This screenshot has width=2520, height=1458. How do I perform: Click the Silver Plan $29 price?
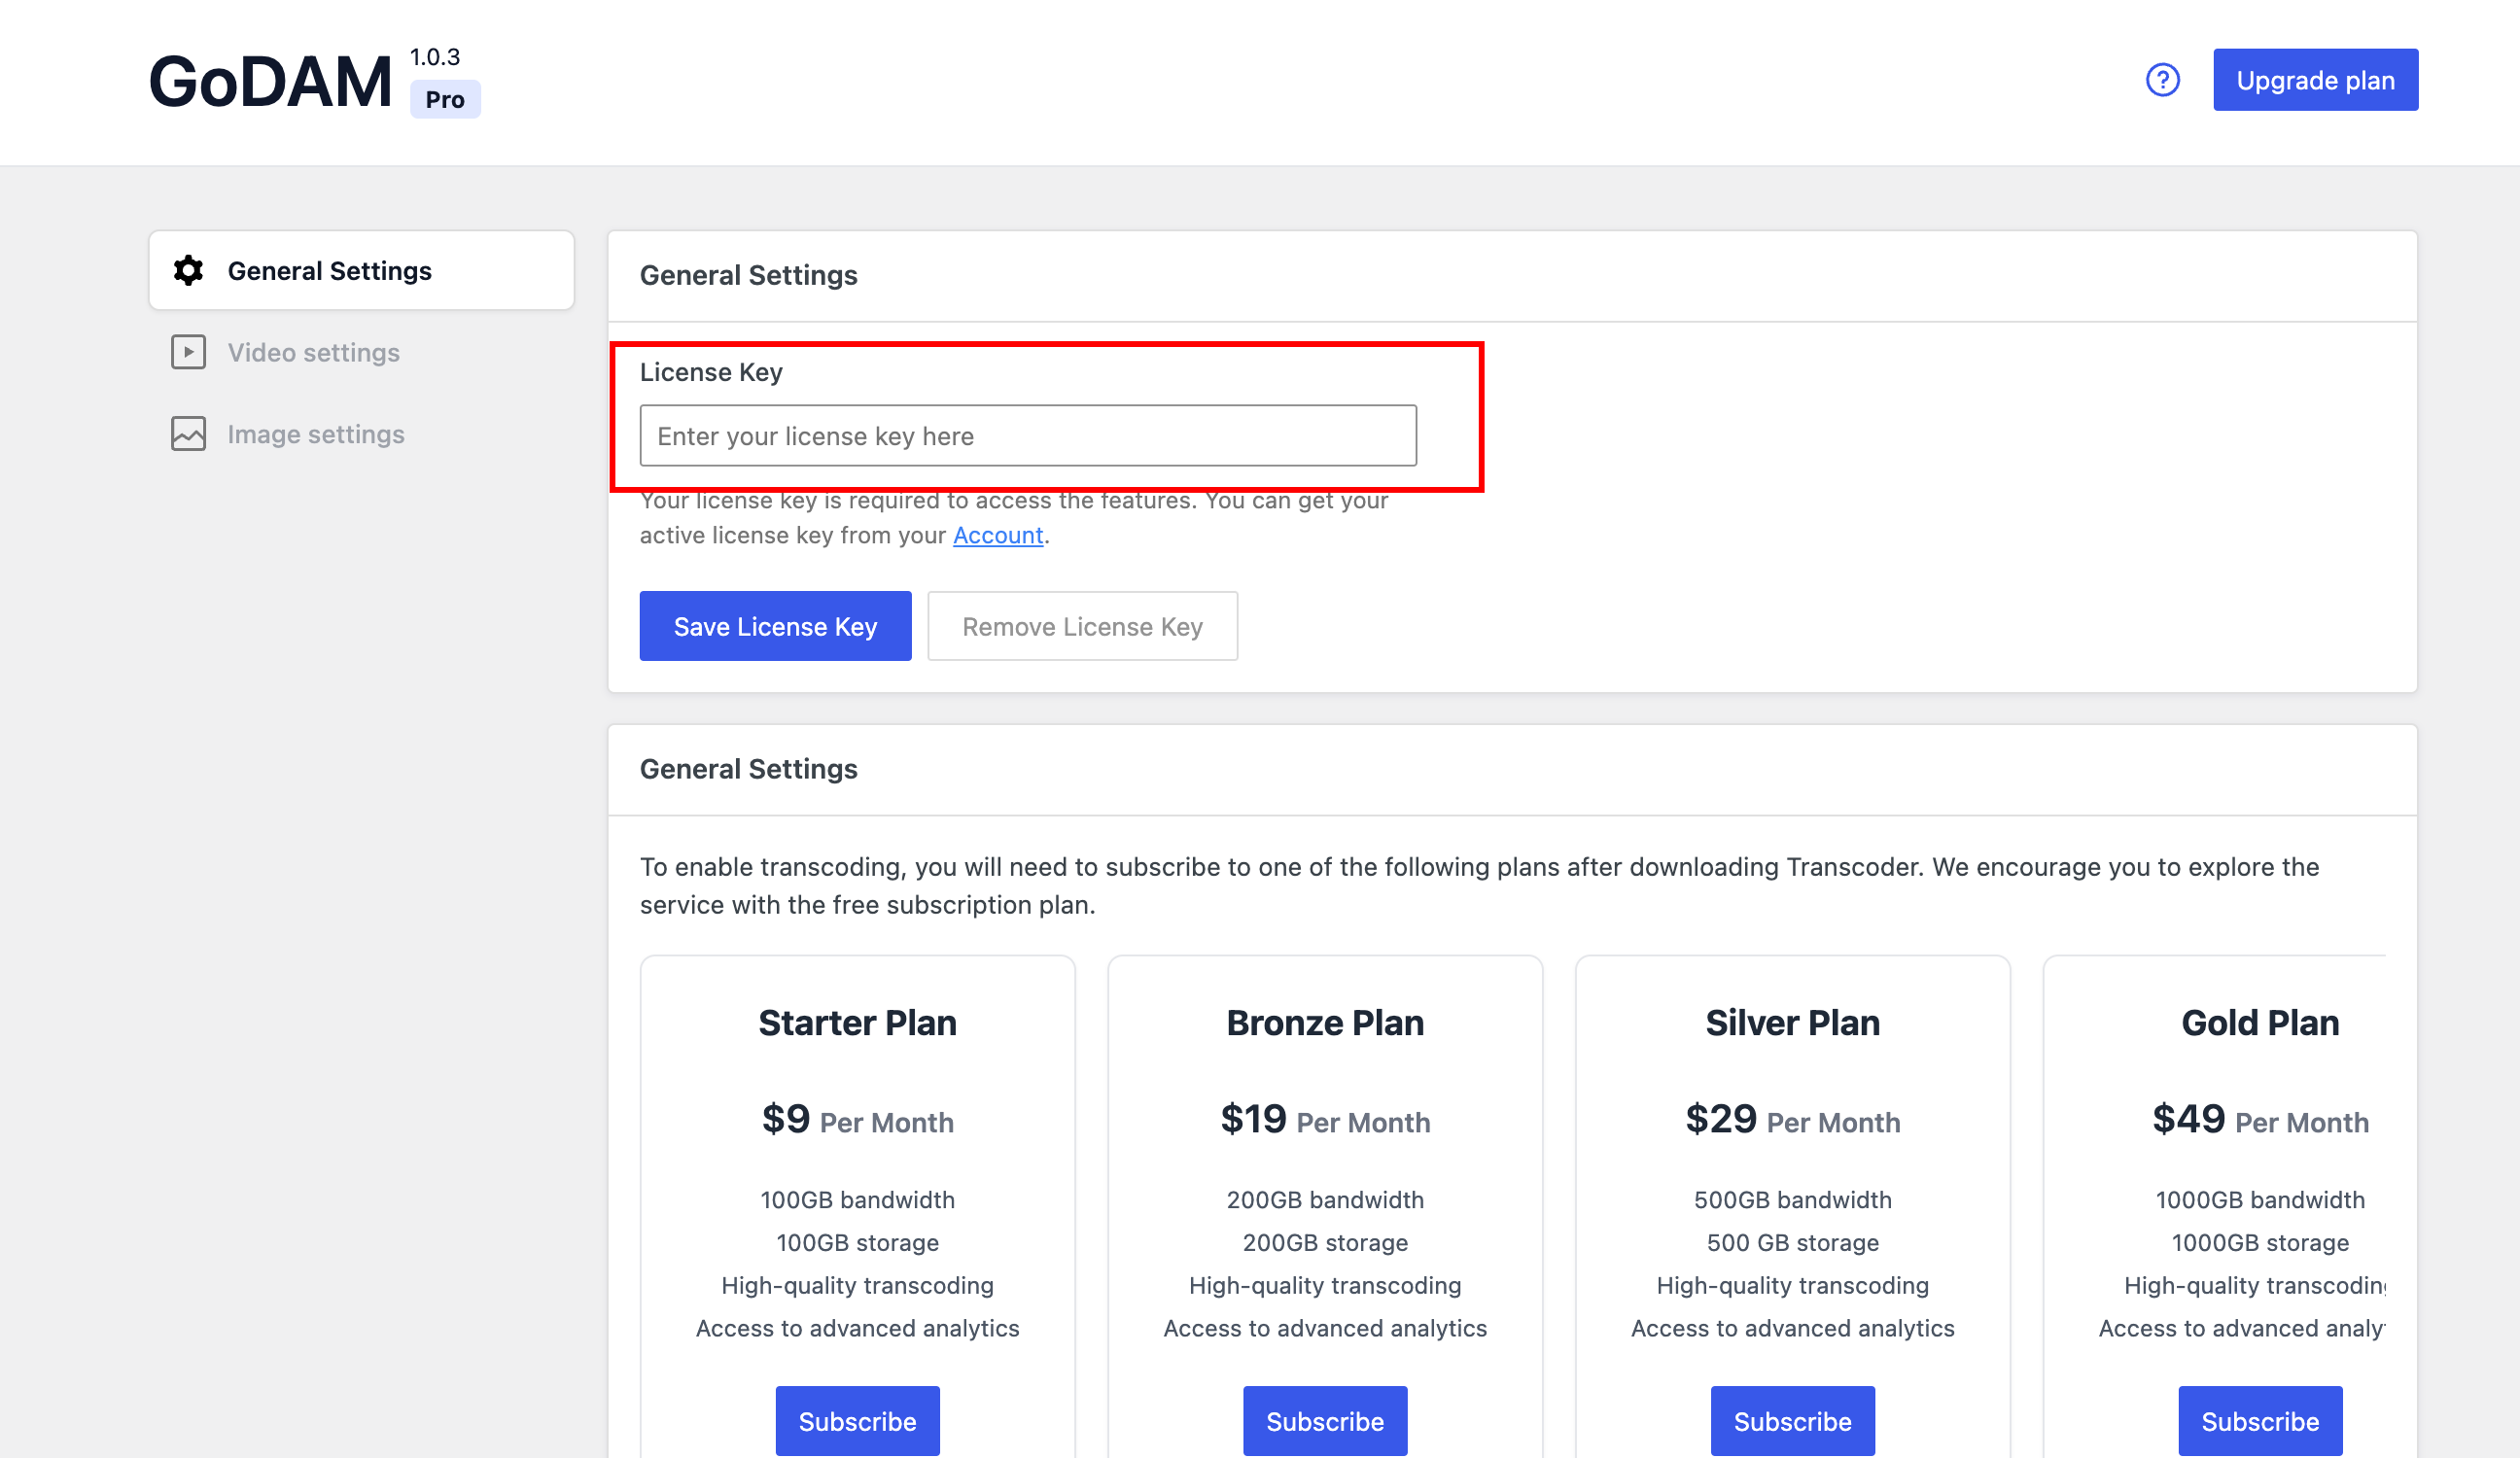pyautogui.click(x=1720, y=1118)
